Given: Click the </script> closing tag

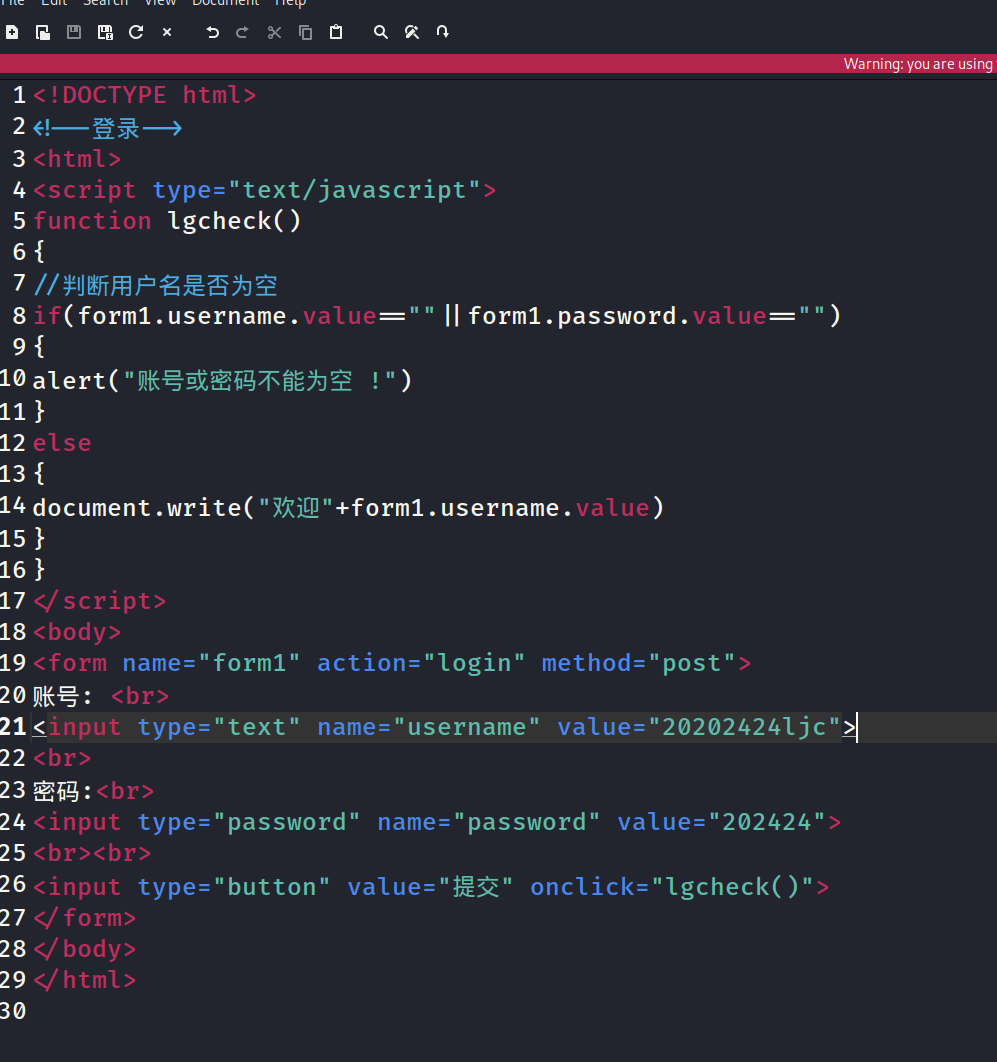Looking at the screenshot, I should click(x=99, y=601).
